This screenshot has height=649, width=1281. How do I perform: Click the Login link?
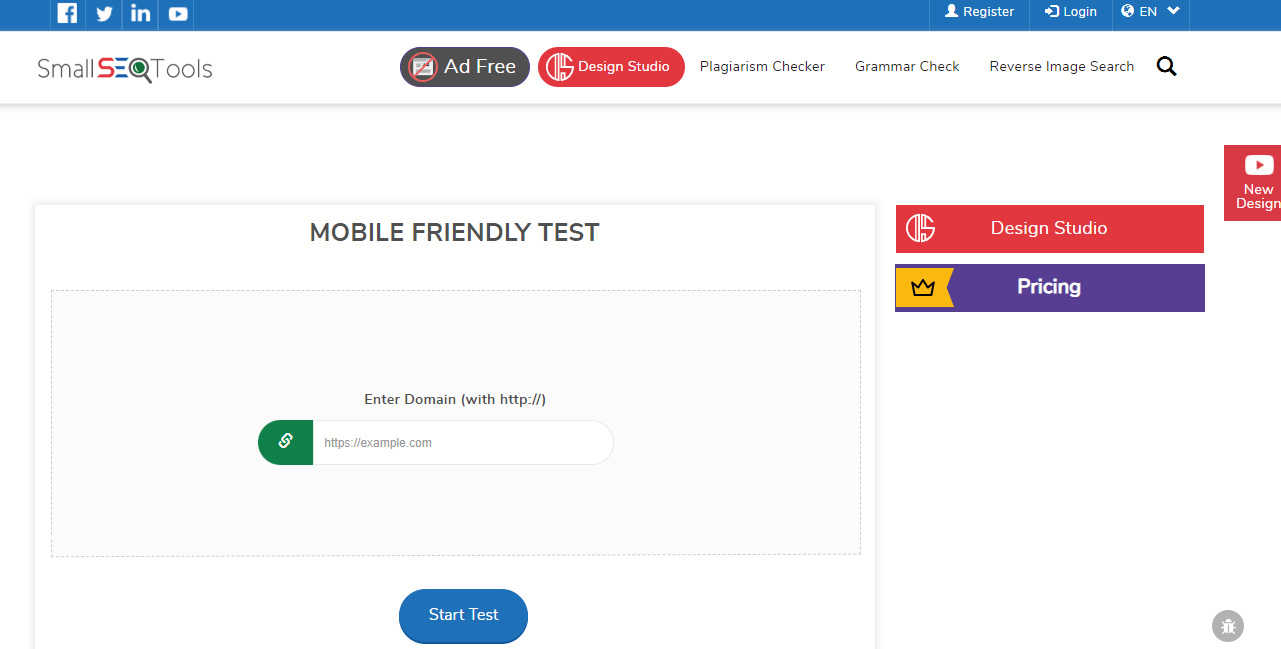[1070, 11]
